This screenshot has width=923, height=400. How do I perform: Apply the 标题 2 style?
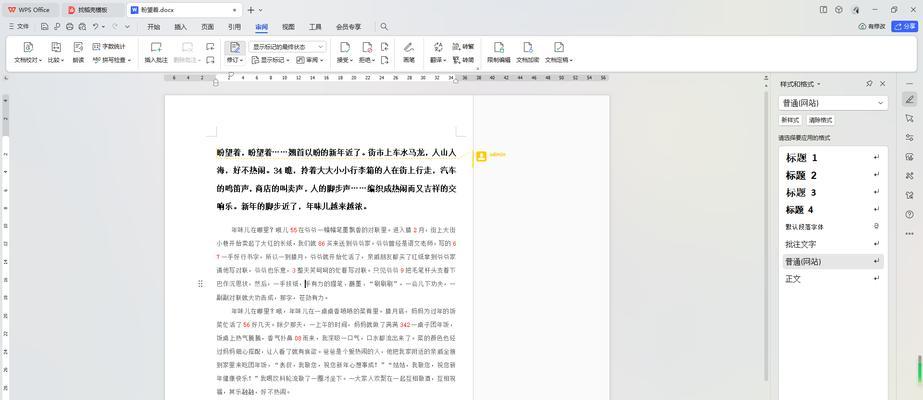[x=832, y=175]
